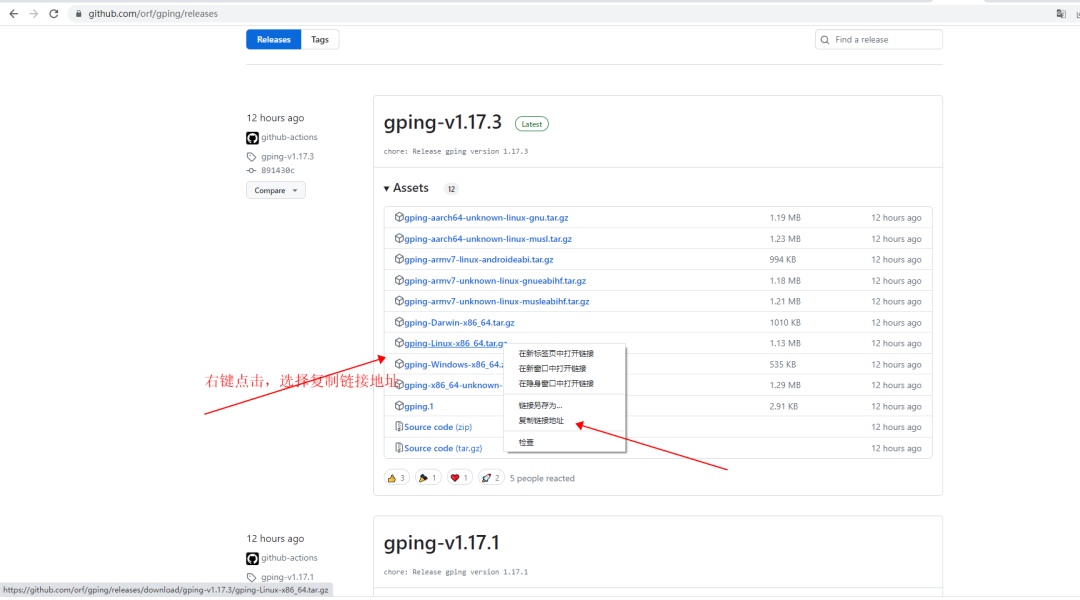
Task: Click package icon for Darwin-x86_64 asset
Action: coord(399,322)
